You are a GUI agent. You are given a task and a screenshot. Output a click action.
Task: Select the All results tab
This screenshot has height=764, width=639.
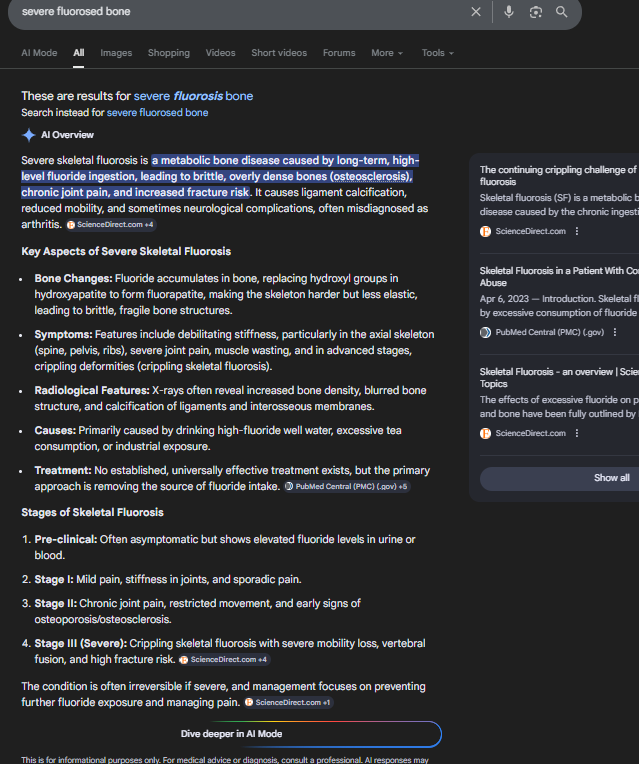(x=78, y=53)
